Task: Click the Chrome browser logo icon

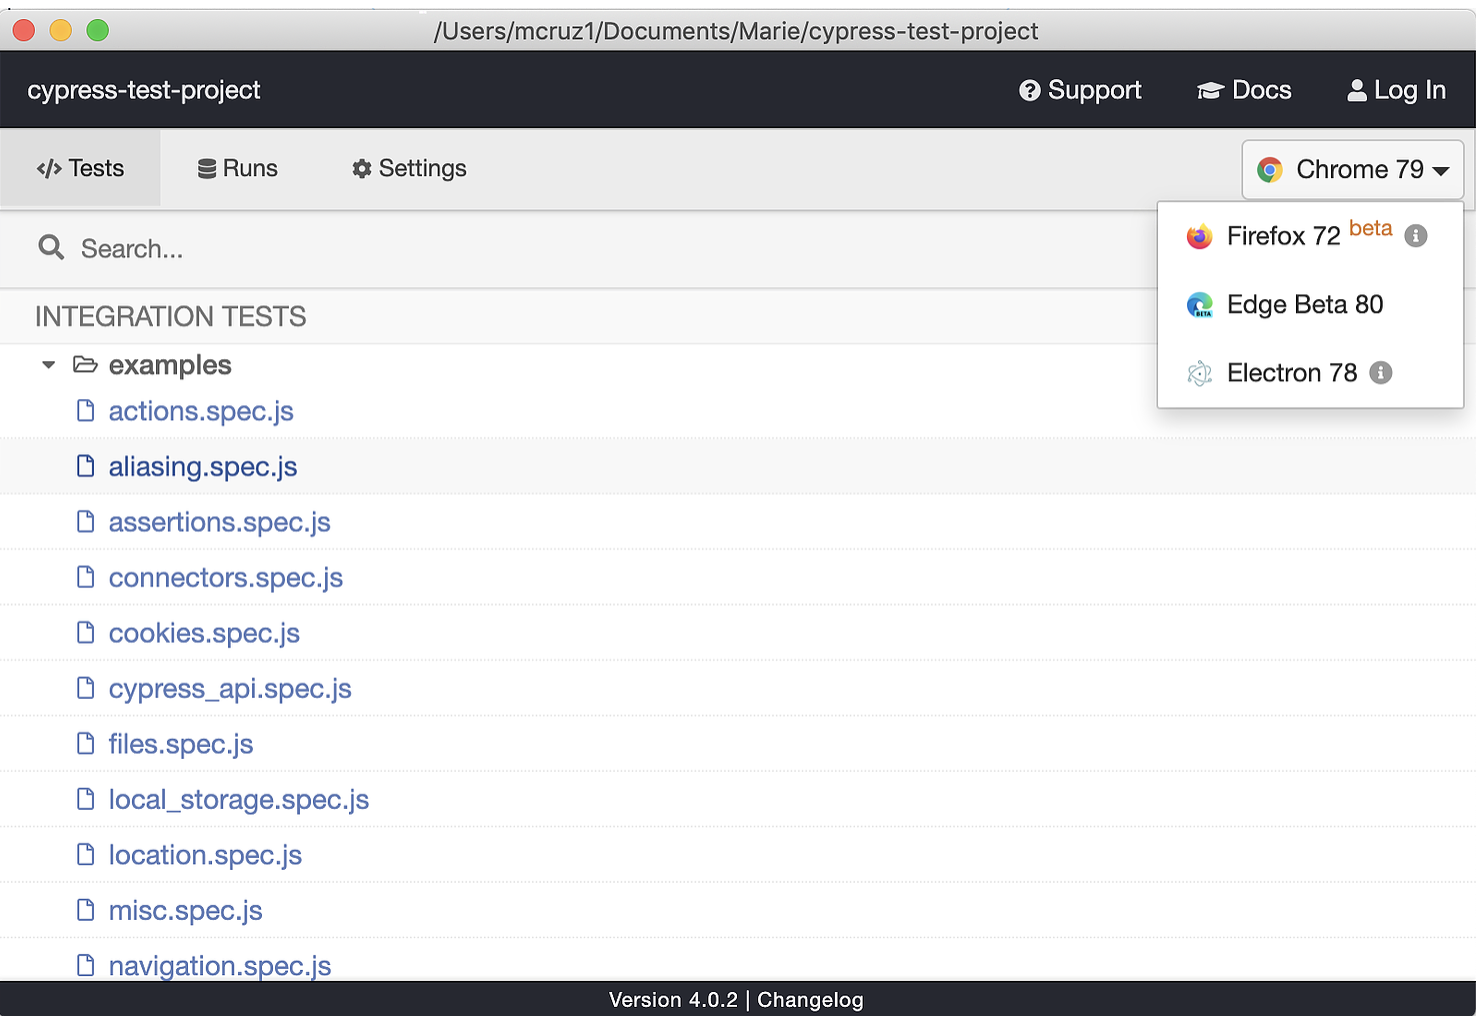Action: click(1270, 170)
